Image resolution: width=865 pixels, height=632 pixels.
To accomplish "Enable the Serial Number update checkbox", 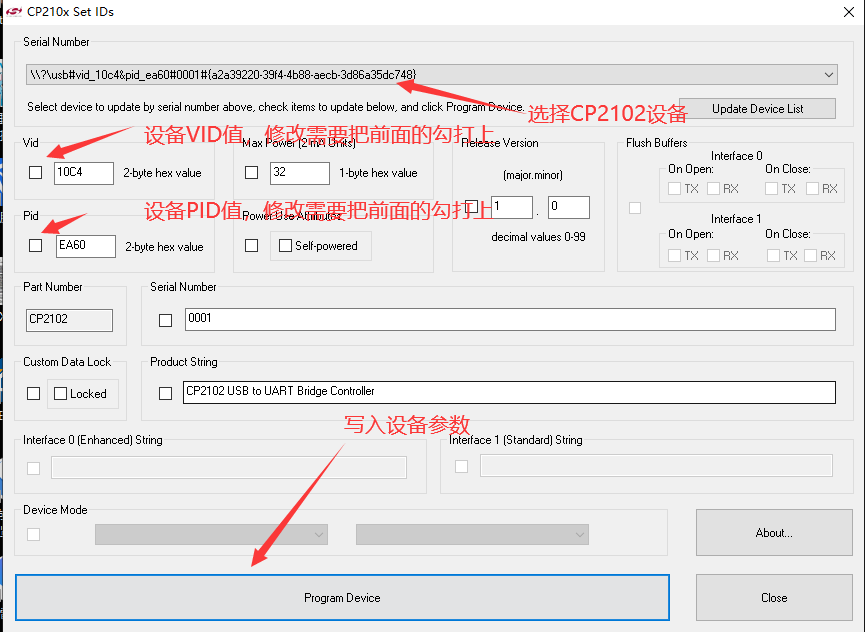I will [165, 320].
